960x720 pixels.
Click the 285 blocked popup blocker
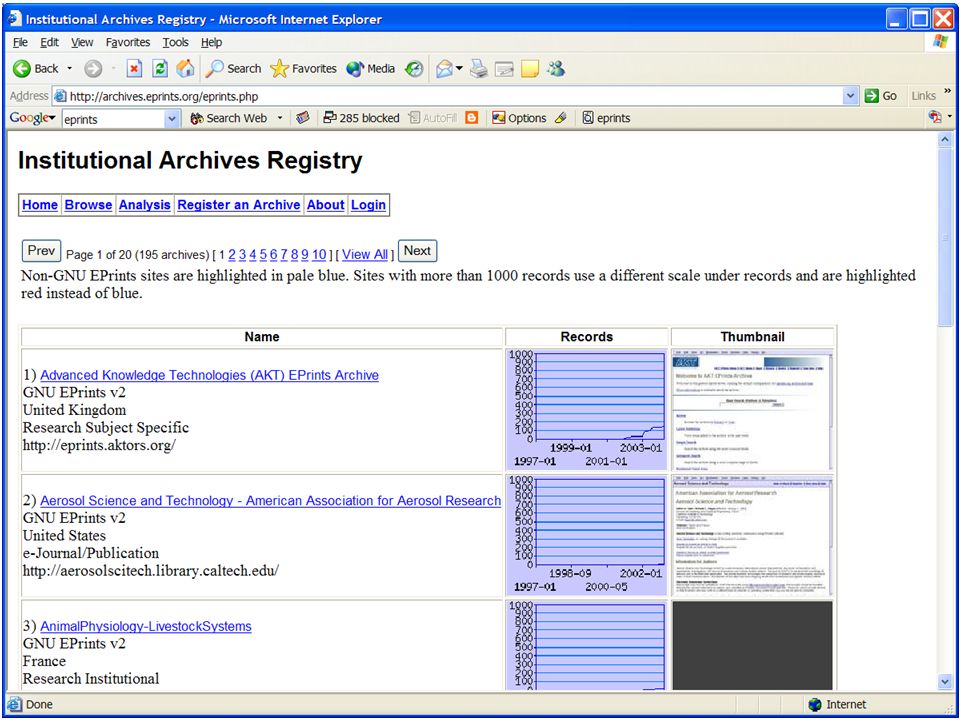pyautogui.click(x=361, y=118)
